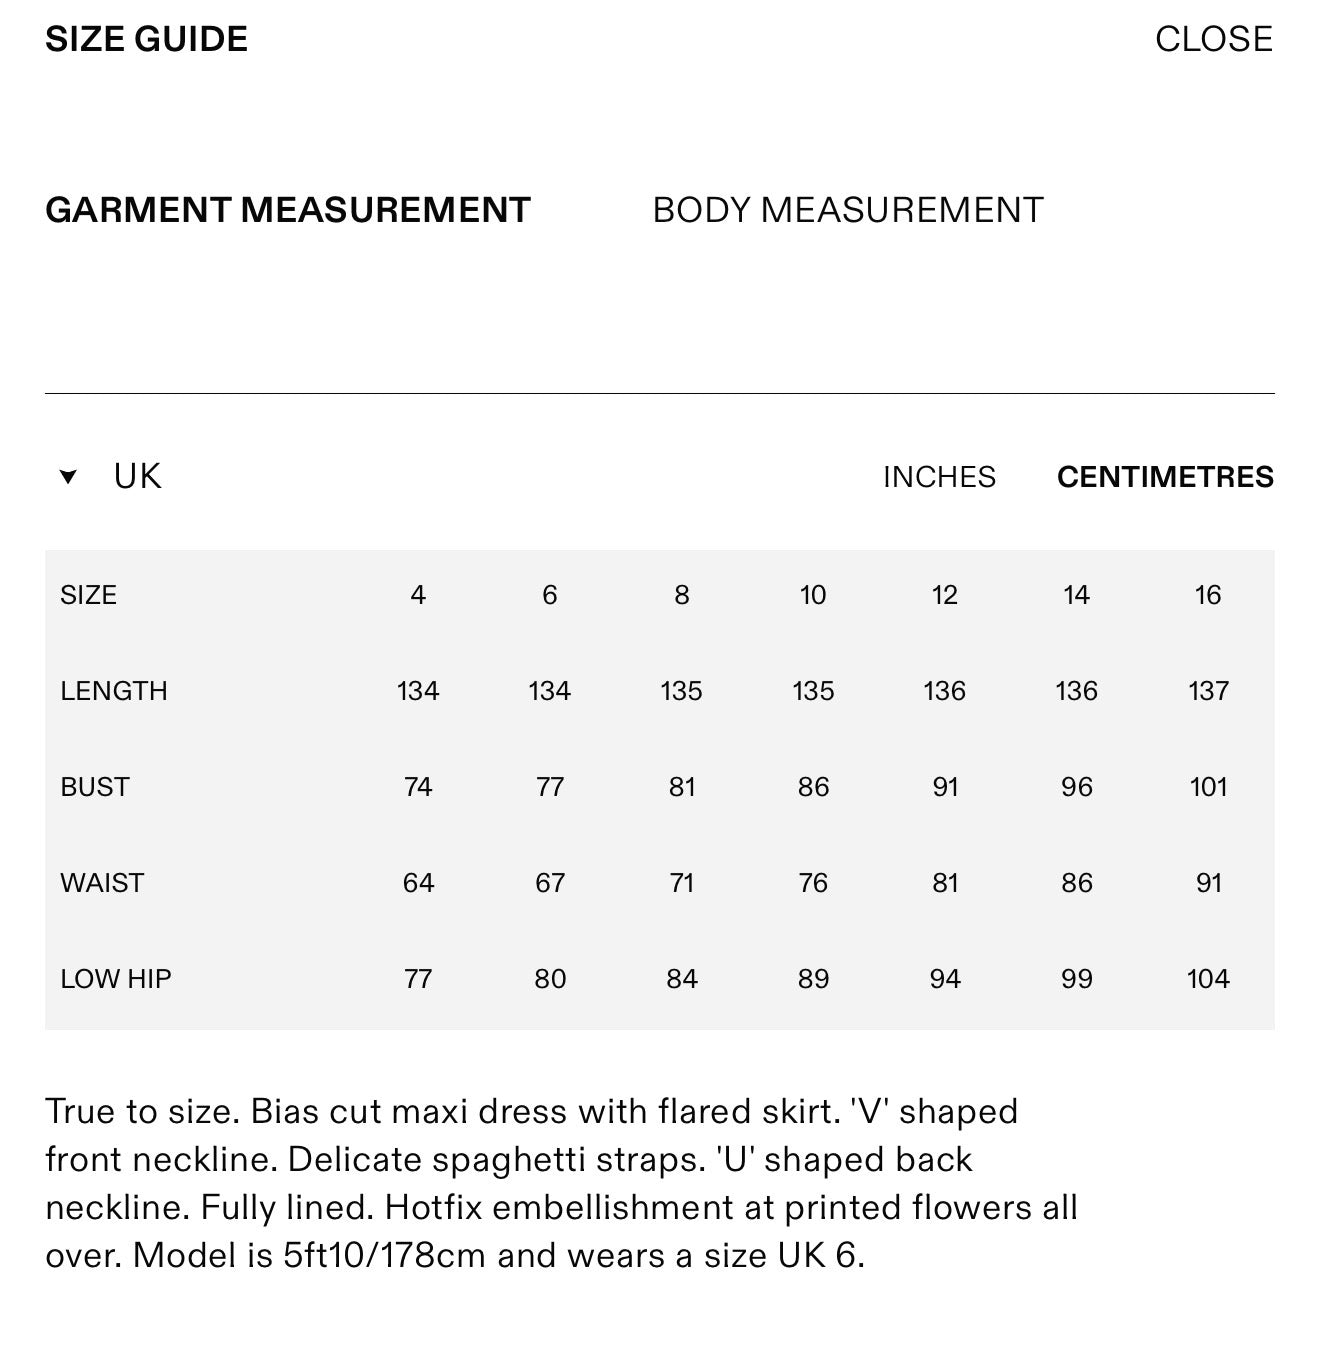Click size 4 column header
This screenshot has width=1320, height=1362.
418,595
